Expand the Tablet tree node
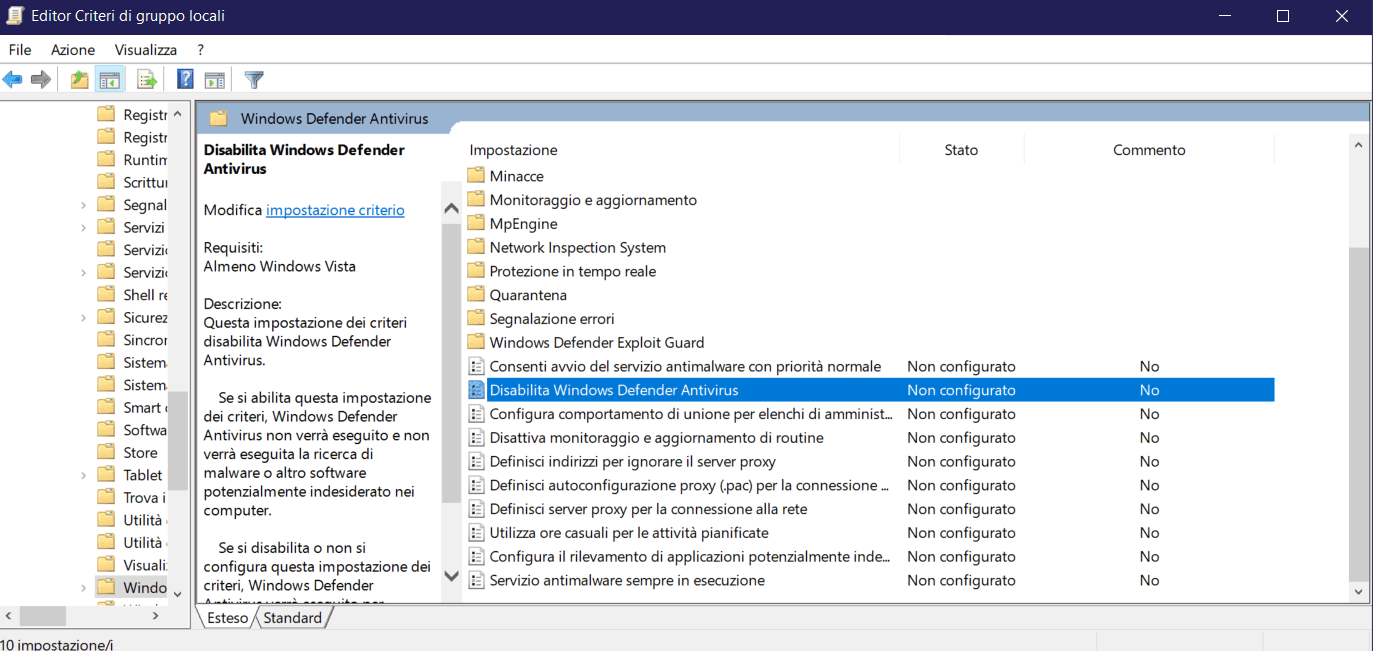 (x=84, y=475)
